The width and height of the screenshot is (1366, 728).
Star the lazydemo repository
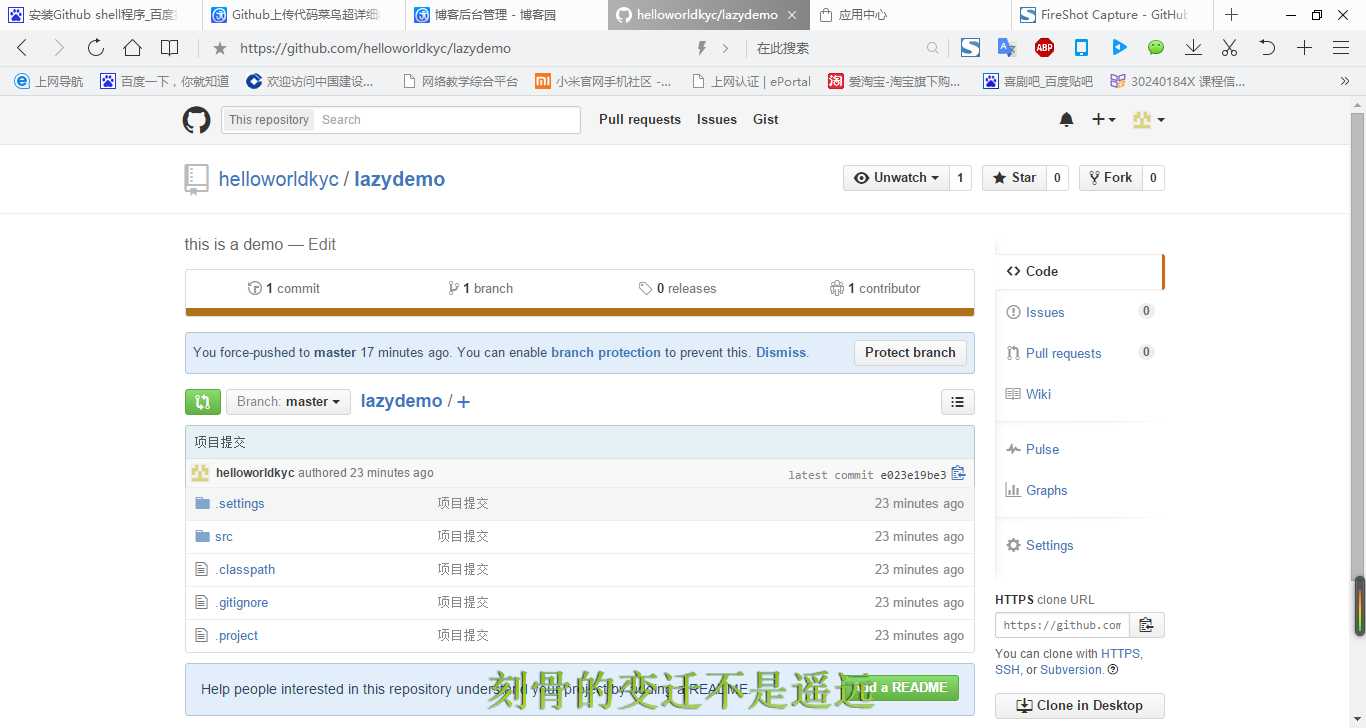[x=1014, y=178]
